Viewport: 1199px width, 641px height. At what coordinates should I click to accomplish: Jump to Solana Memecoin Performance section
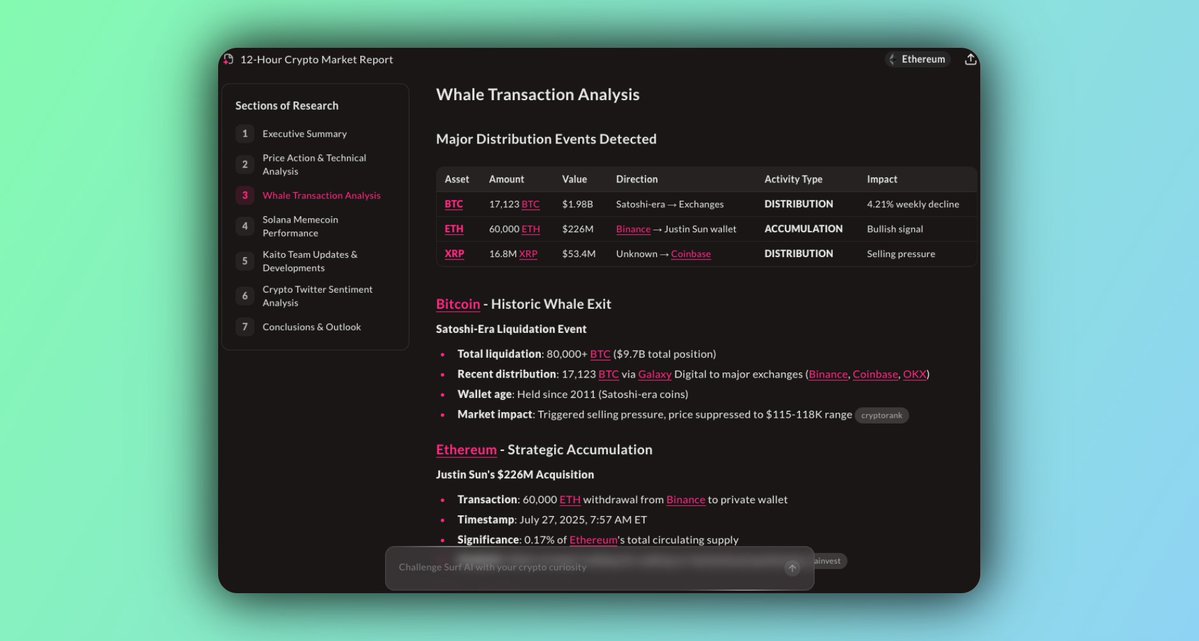300,226
